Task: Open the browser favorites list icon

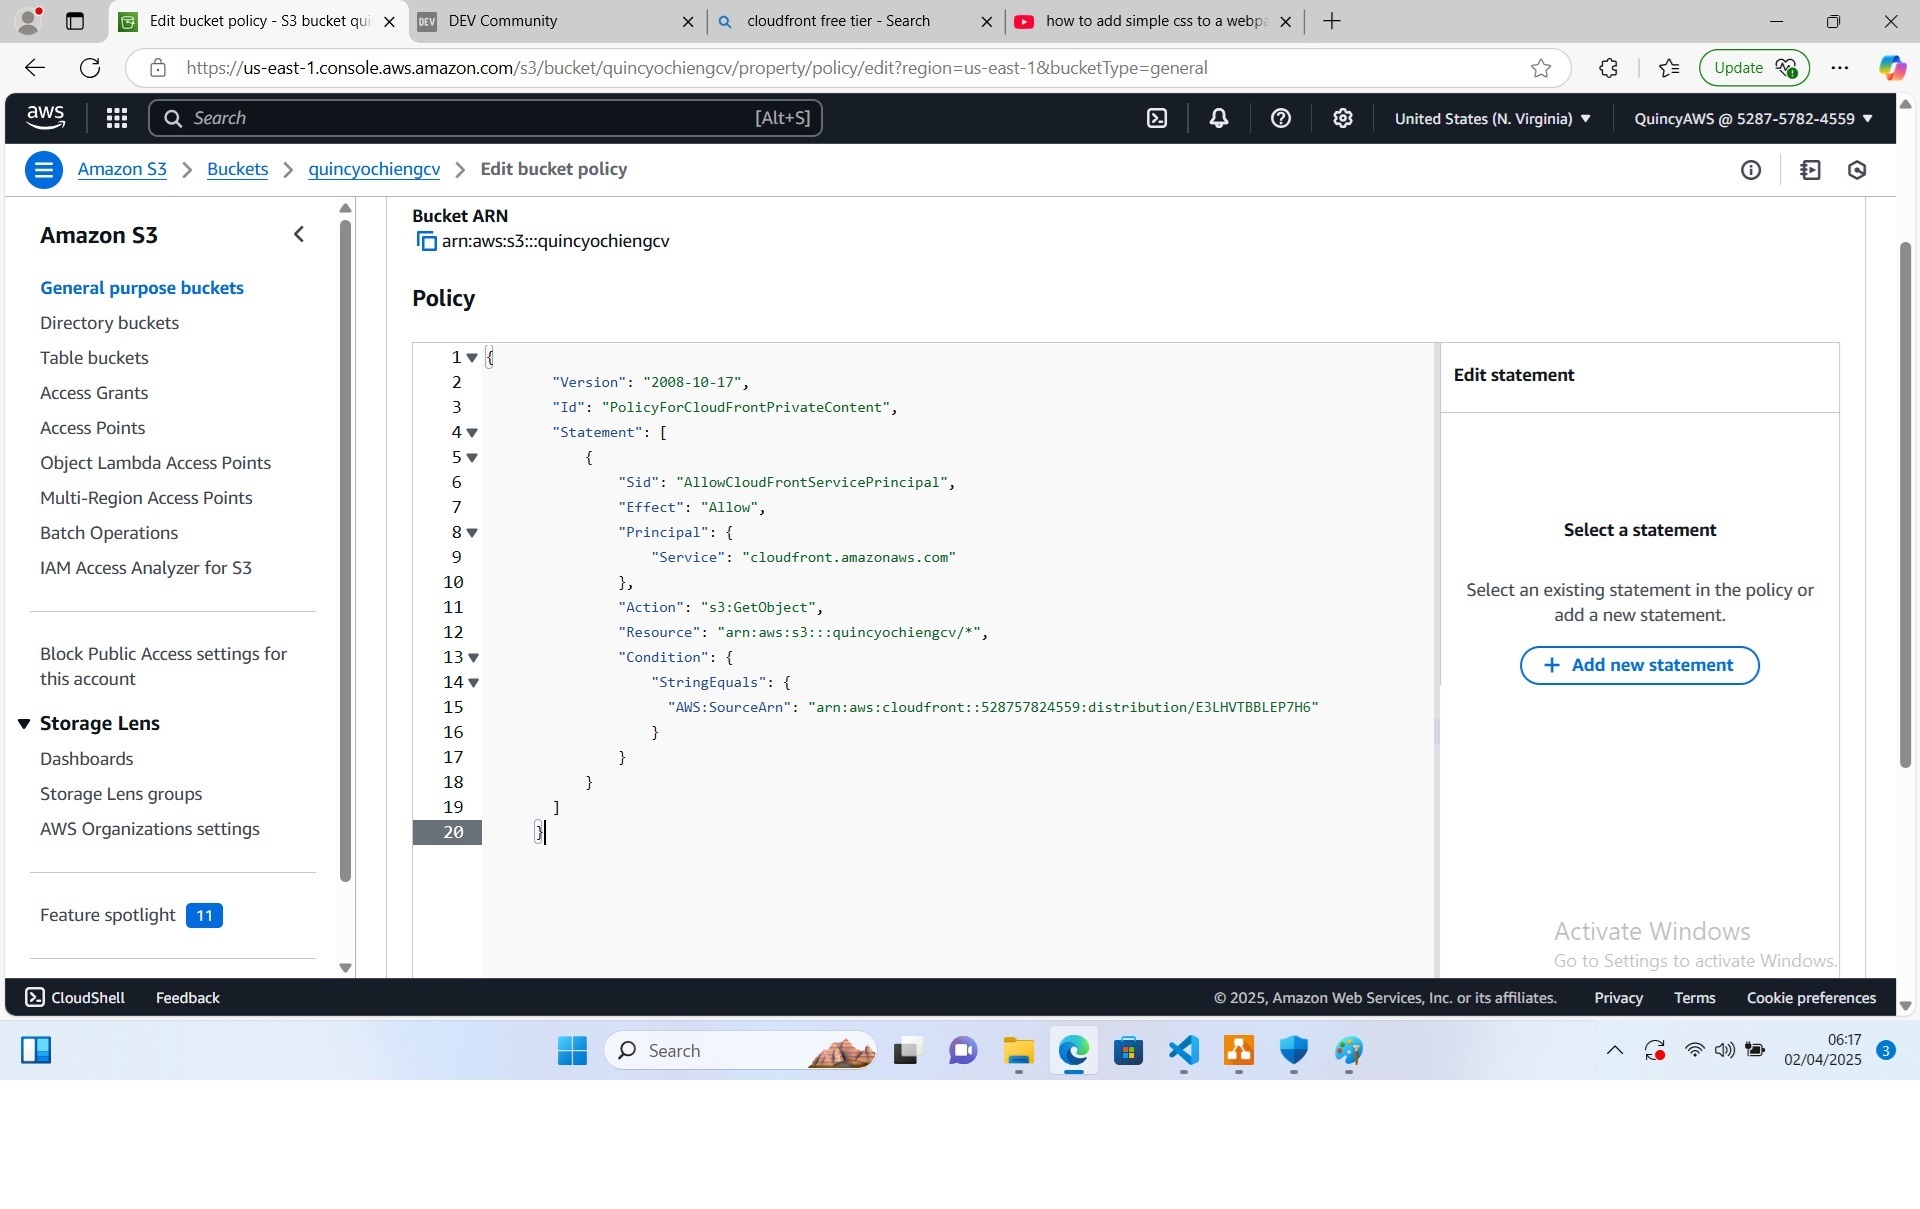Action: (x=1669, y=68)
